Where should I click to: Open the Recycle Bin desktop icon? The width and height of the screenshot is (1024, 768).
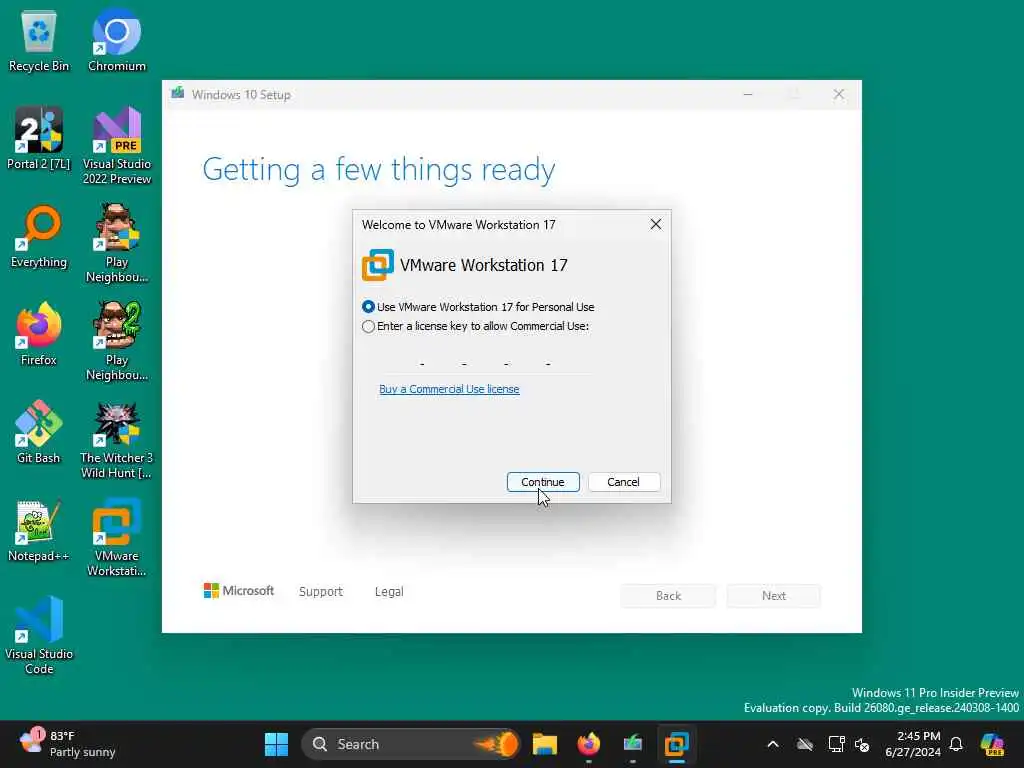[39, 40]
